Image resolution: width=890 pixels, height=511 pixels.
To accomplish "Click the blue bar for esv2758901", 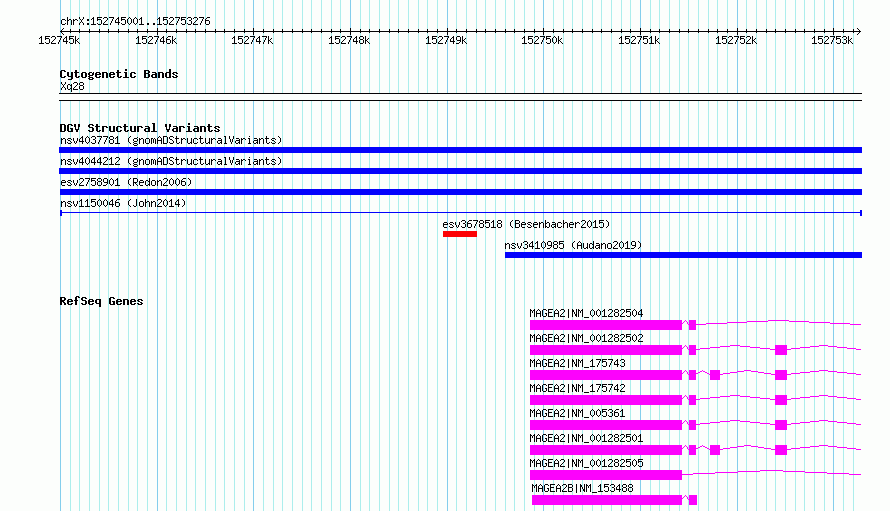I will tap(460, 192).
